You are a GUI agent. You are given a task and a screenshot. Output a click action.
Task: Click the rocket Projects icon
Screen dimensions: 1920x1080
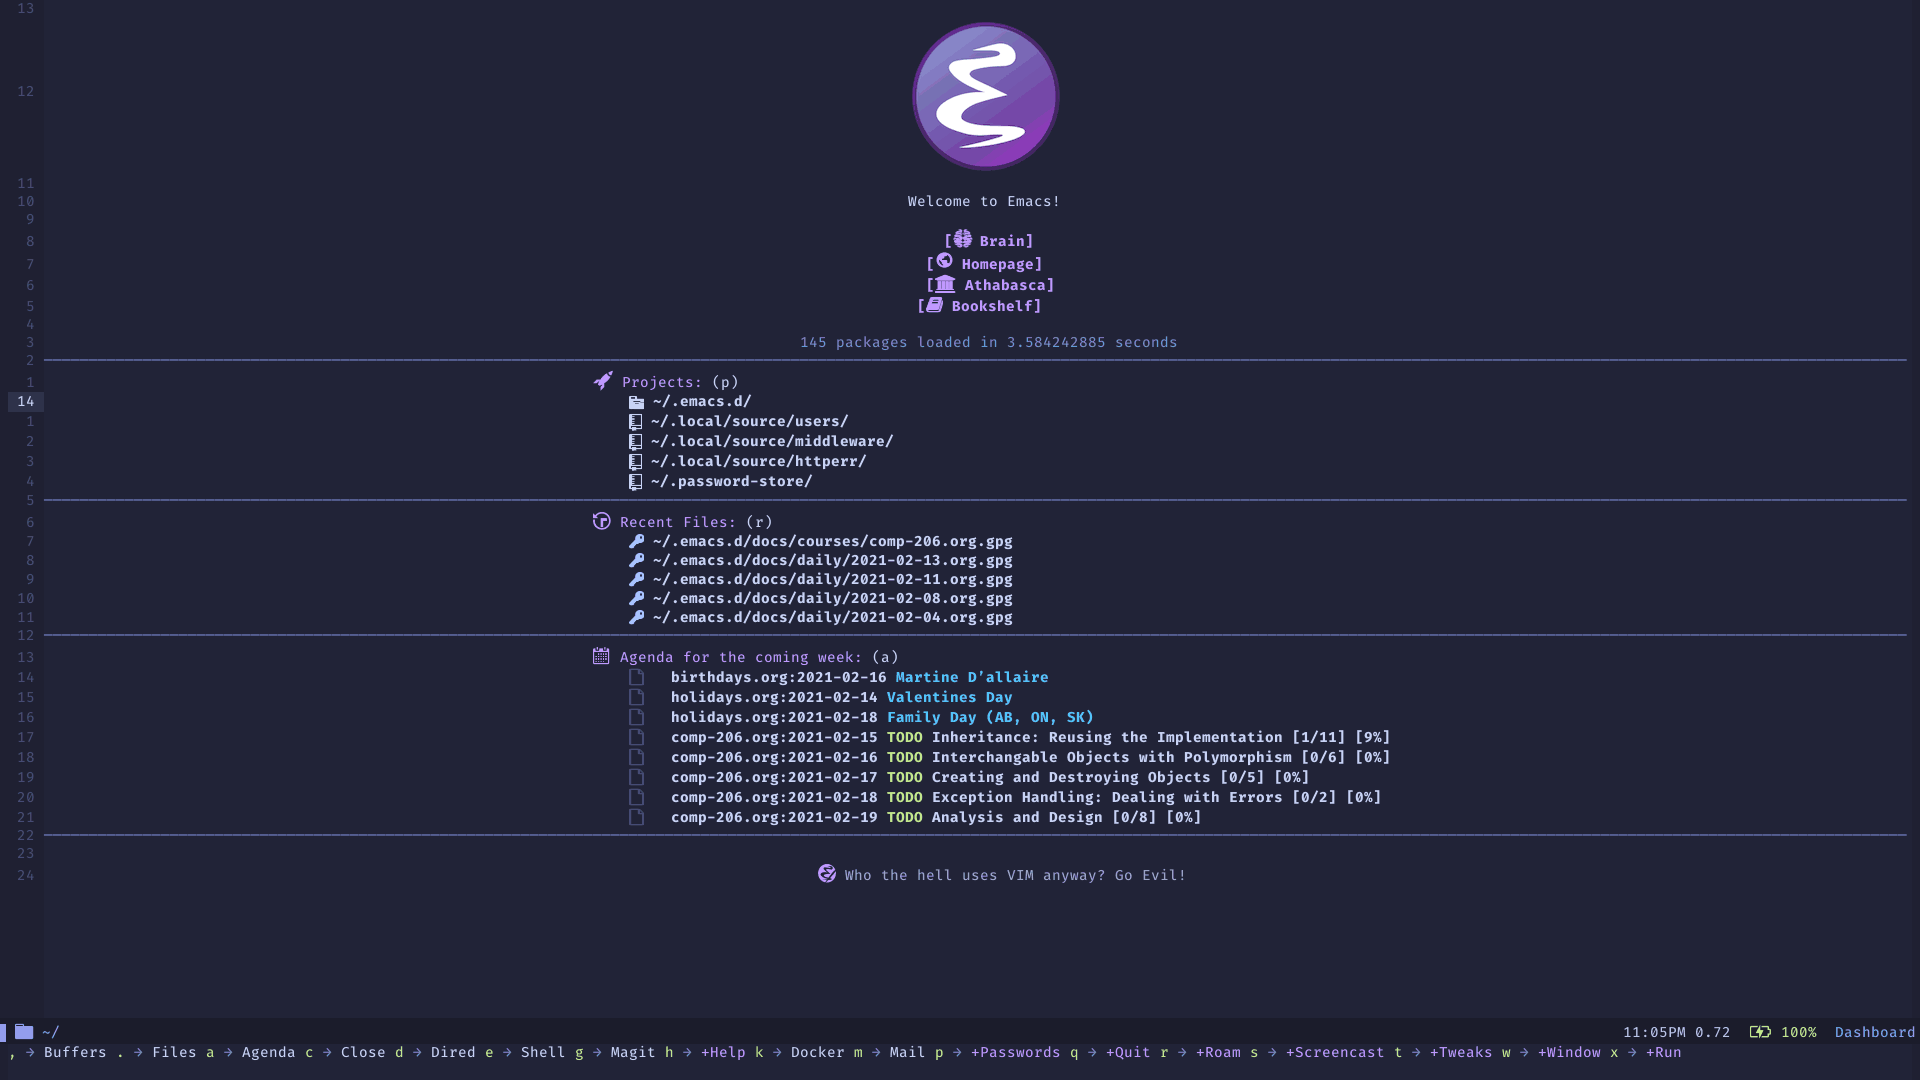601,381
